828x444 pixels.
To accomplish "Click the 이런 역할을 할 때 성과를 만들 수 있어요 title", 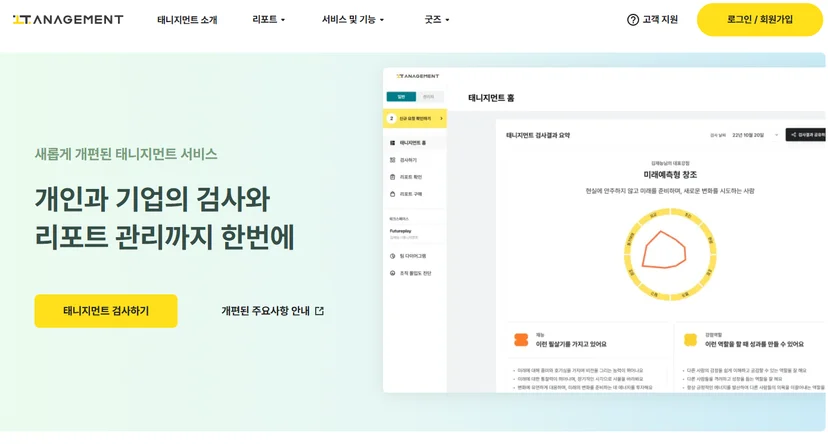I will pyautogui.click(x=754, y=344).
